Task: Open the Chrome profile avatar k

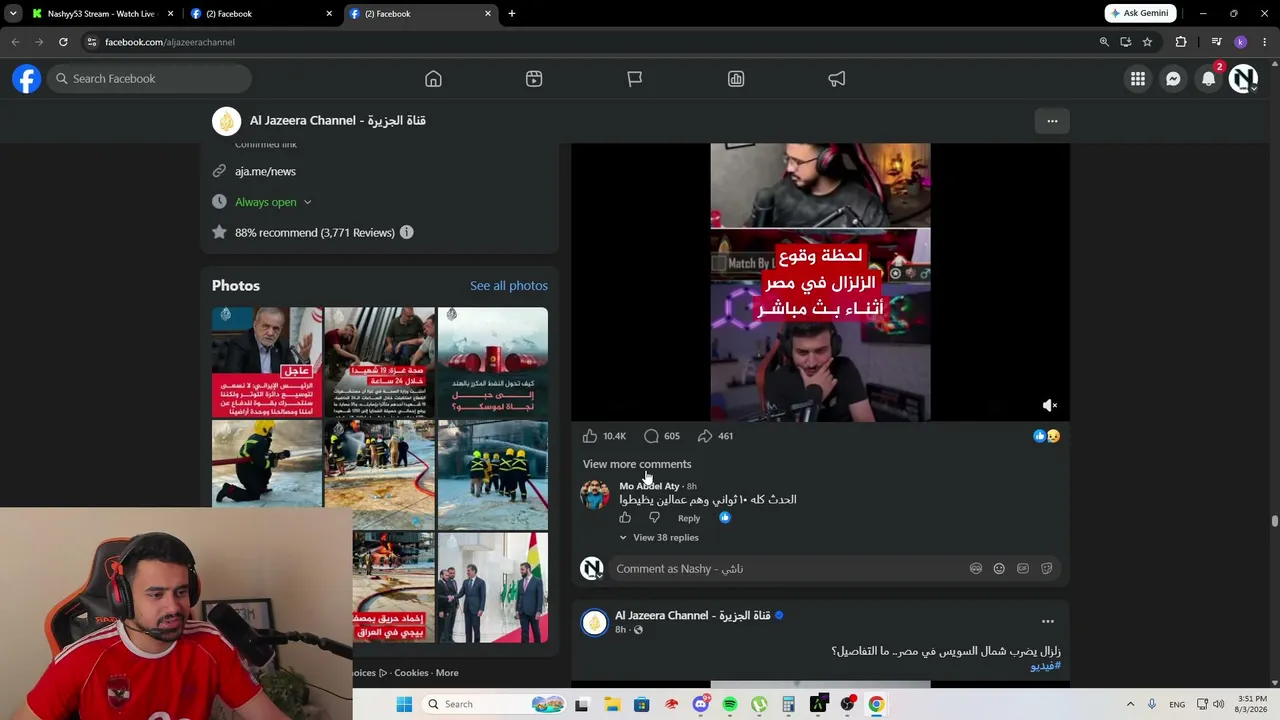Action: pos(1241,42)
